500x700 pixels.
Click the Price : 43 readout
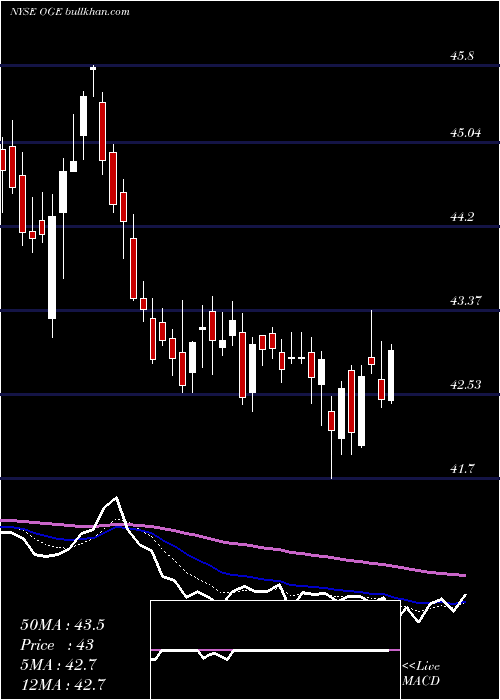click(x=57, y=645)
